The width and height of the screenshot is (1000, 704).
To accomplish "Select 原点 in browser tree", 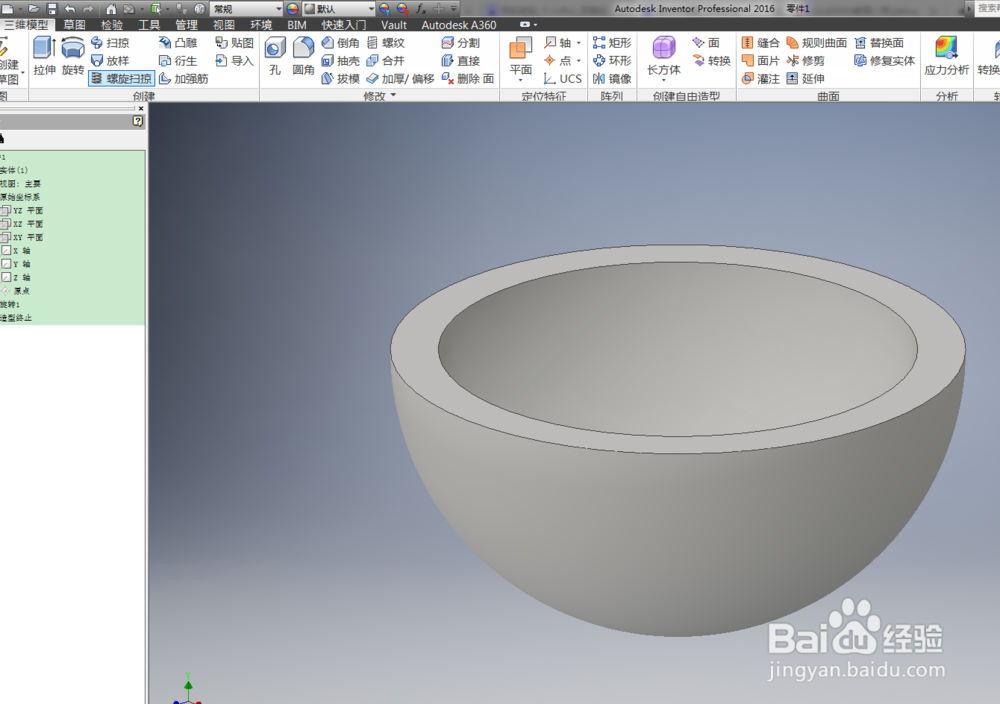I will [17, 291].
